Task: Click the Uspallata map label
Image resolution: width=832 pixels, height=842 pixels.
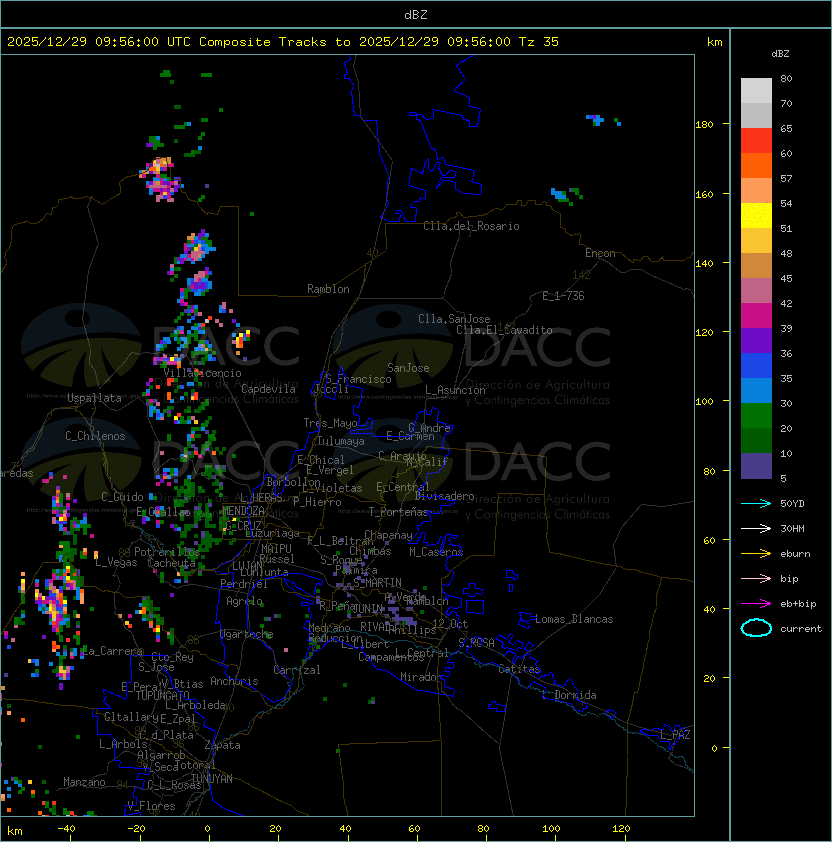Action: click(x=94, y=398)
